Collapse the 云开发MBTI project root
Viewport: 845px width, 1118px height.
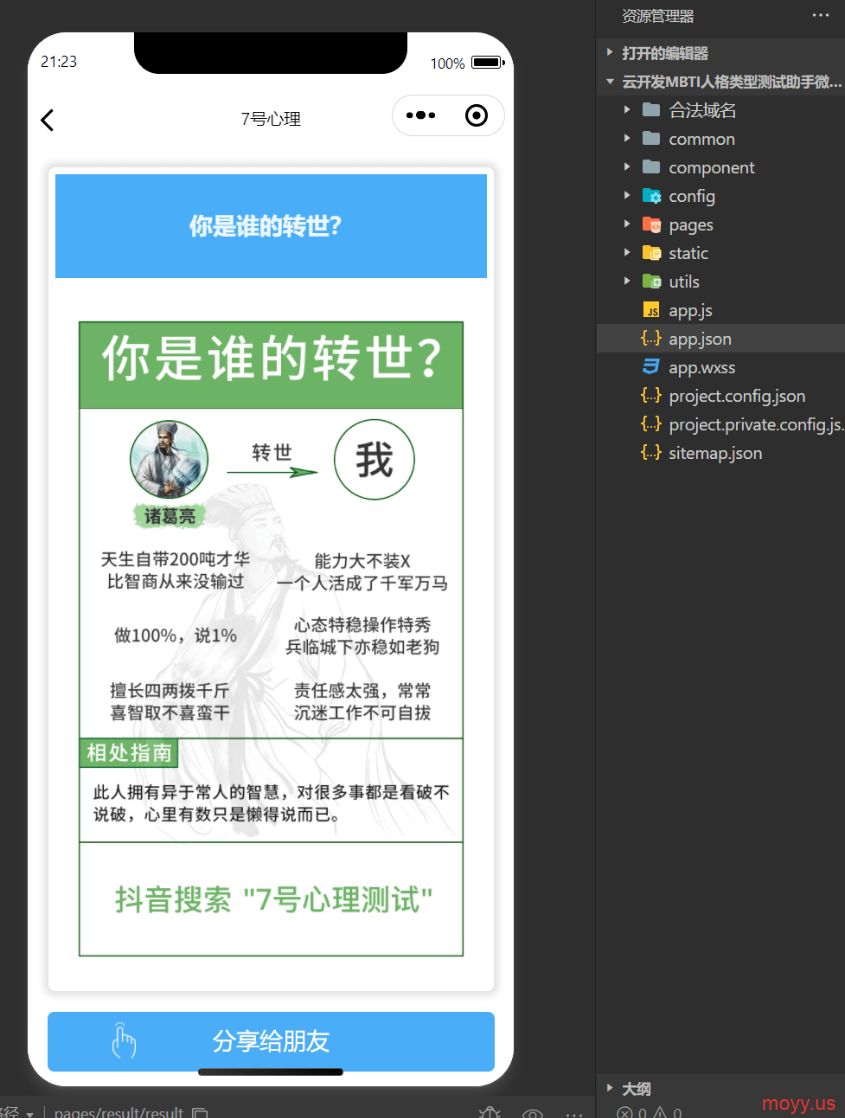click(730, 82)
